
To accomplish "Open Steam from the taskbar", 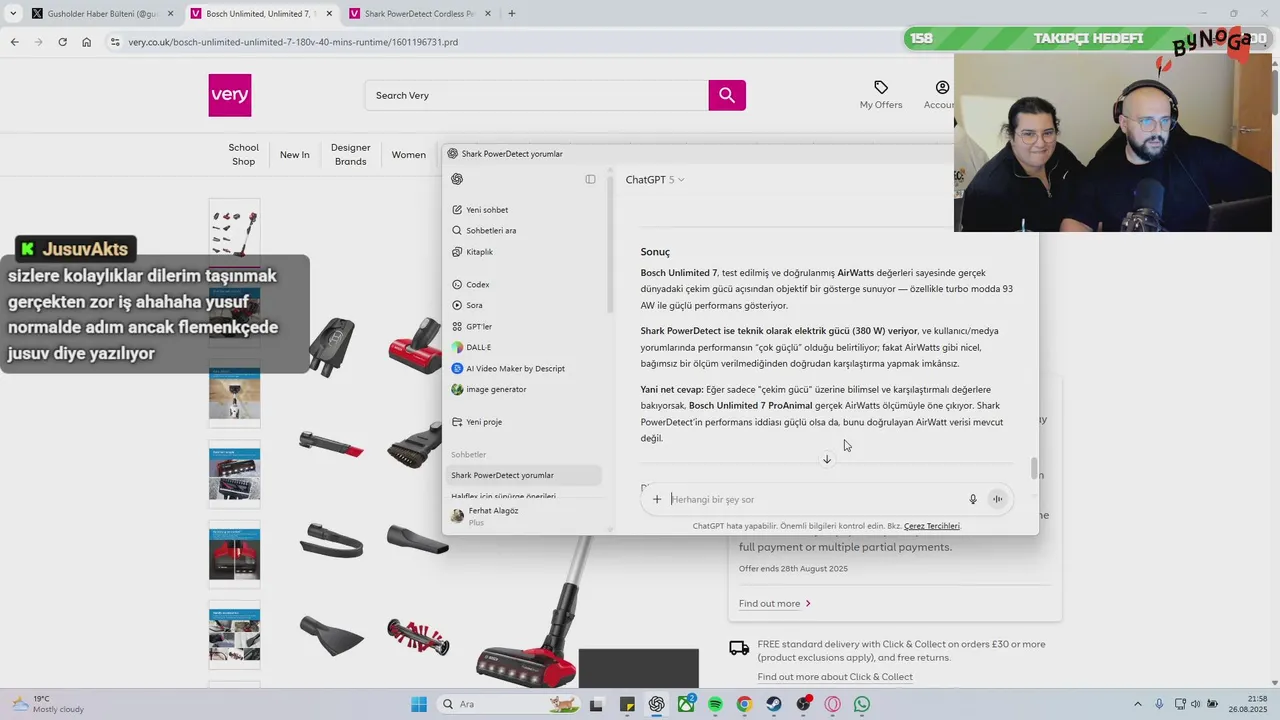I will pos(774,704).
